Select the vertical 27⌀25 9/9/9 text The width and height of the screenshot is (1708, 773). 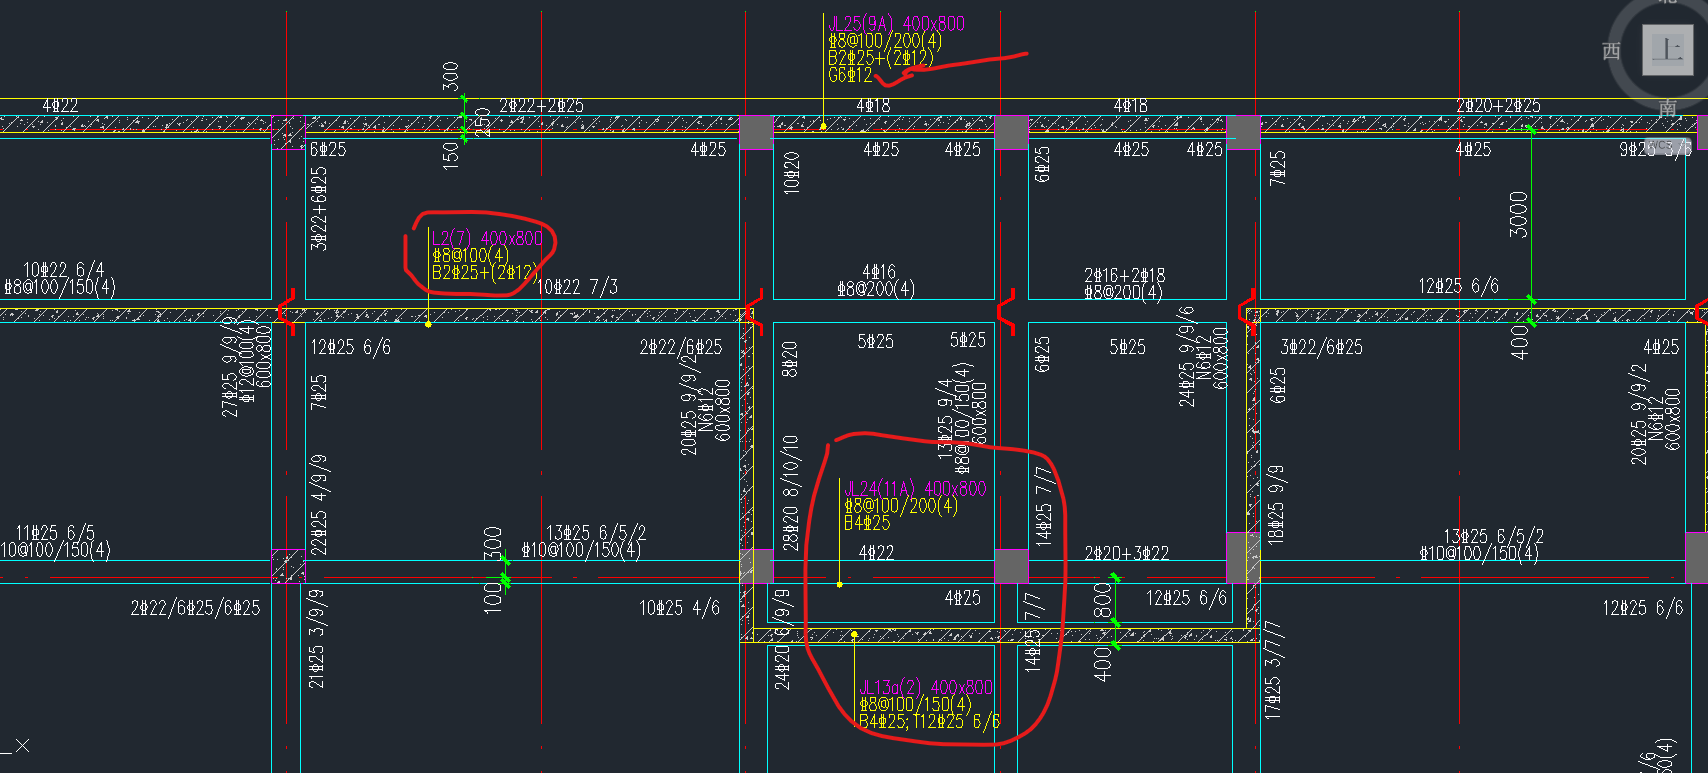pyautogui.click(x=229, y=367)
